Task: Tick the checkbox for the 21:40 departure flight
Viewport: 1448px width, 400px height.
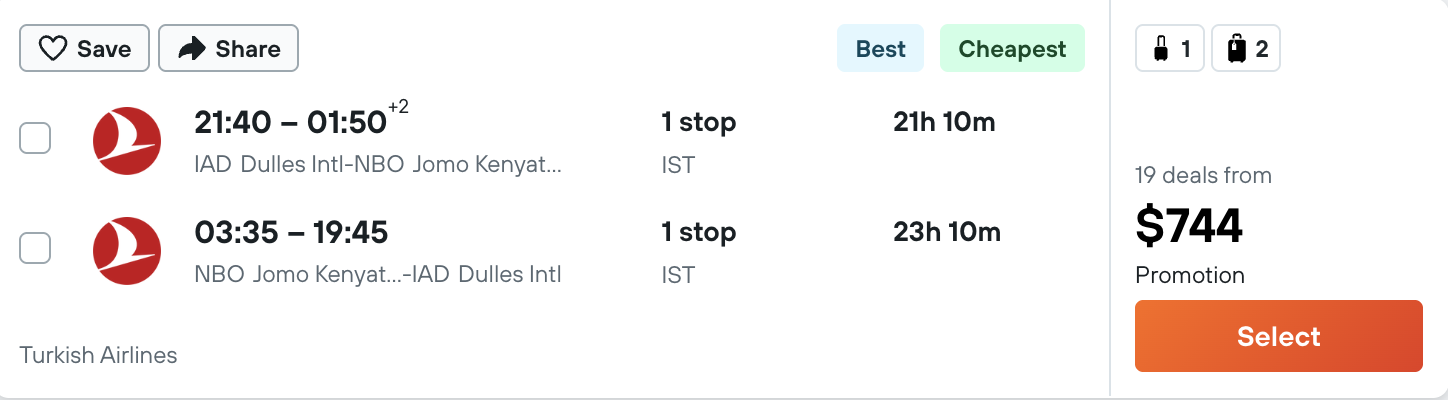Action: coord(35,139)
